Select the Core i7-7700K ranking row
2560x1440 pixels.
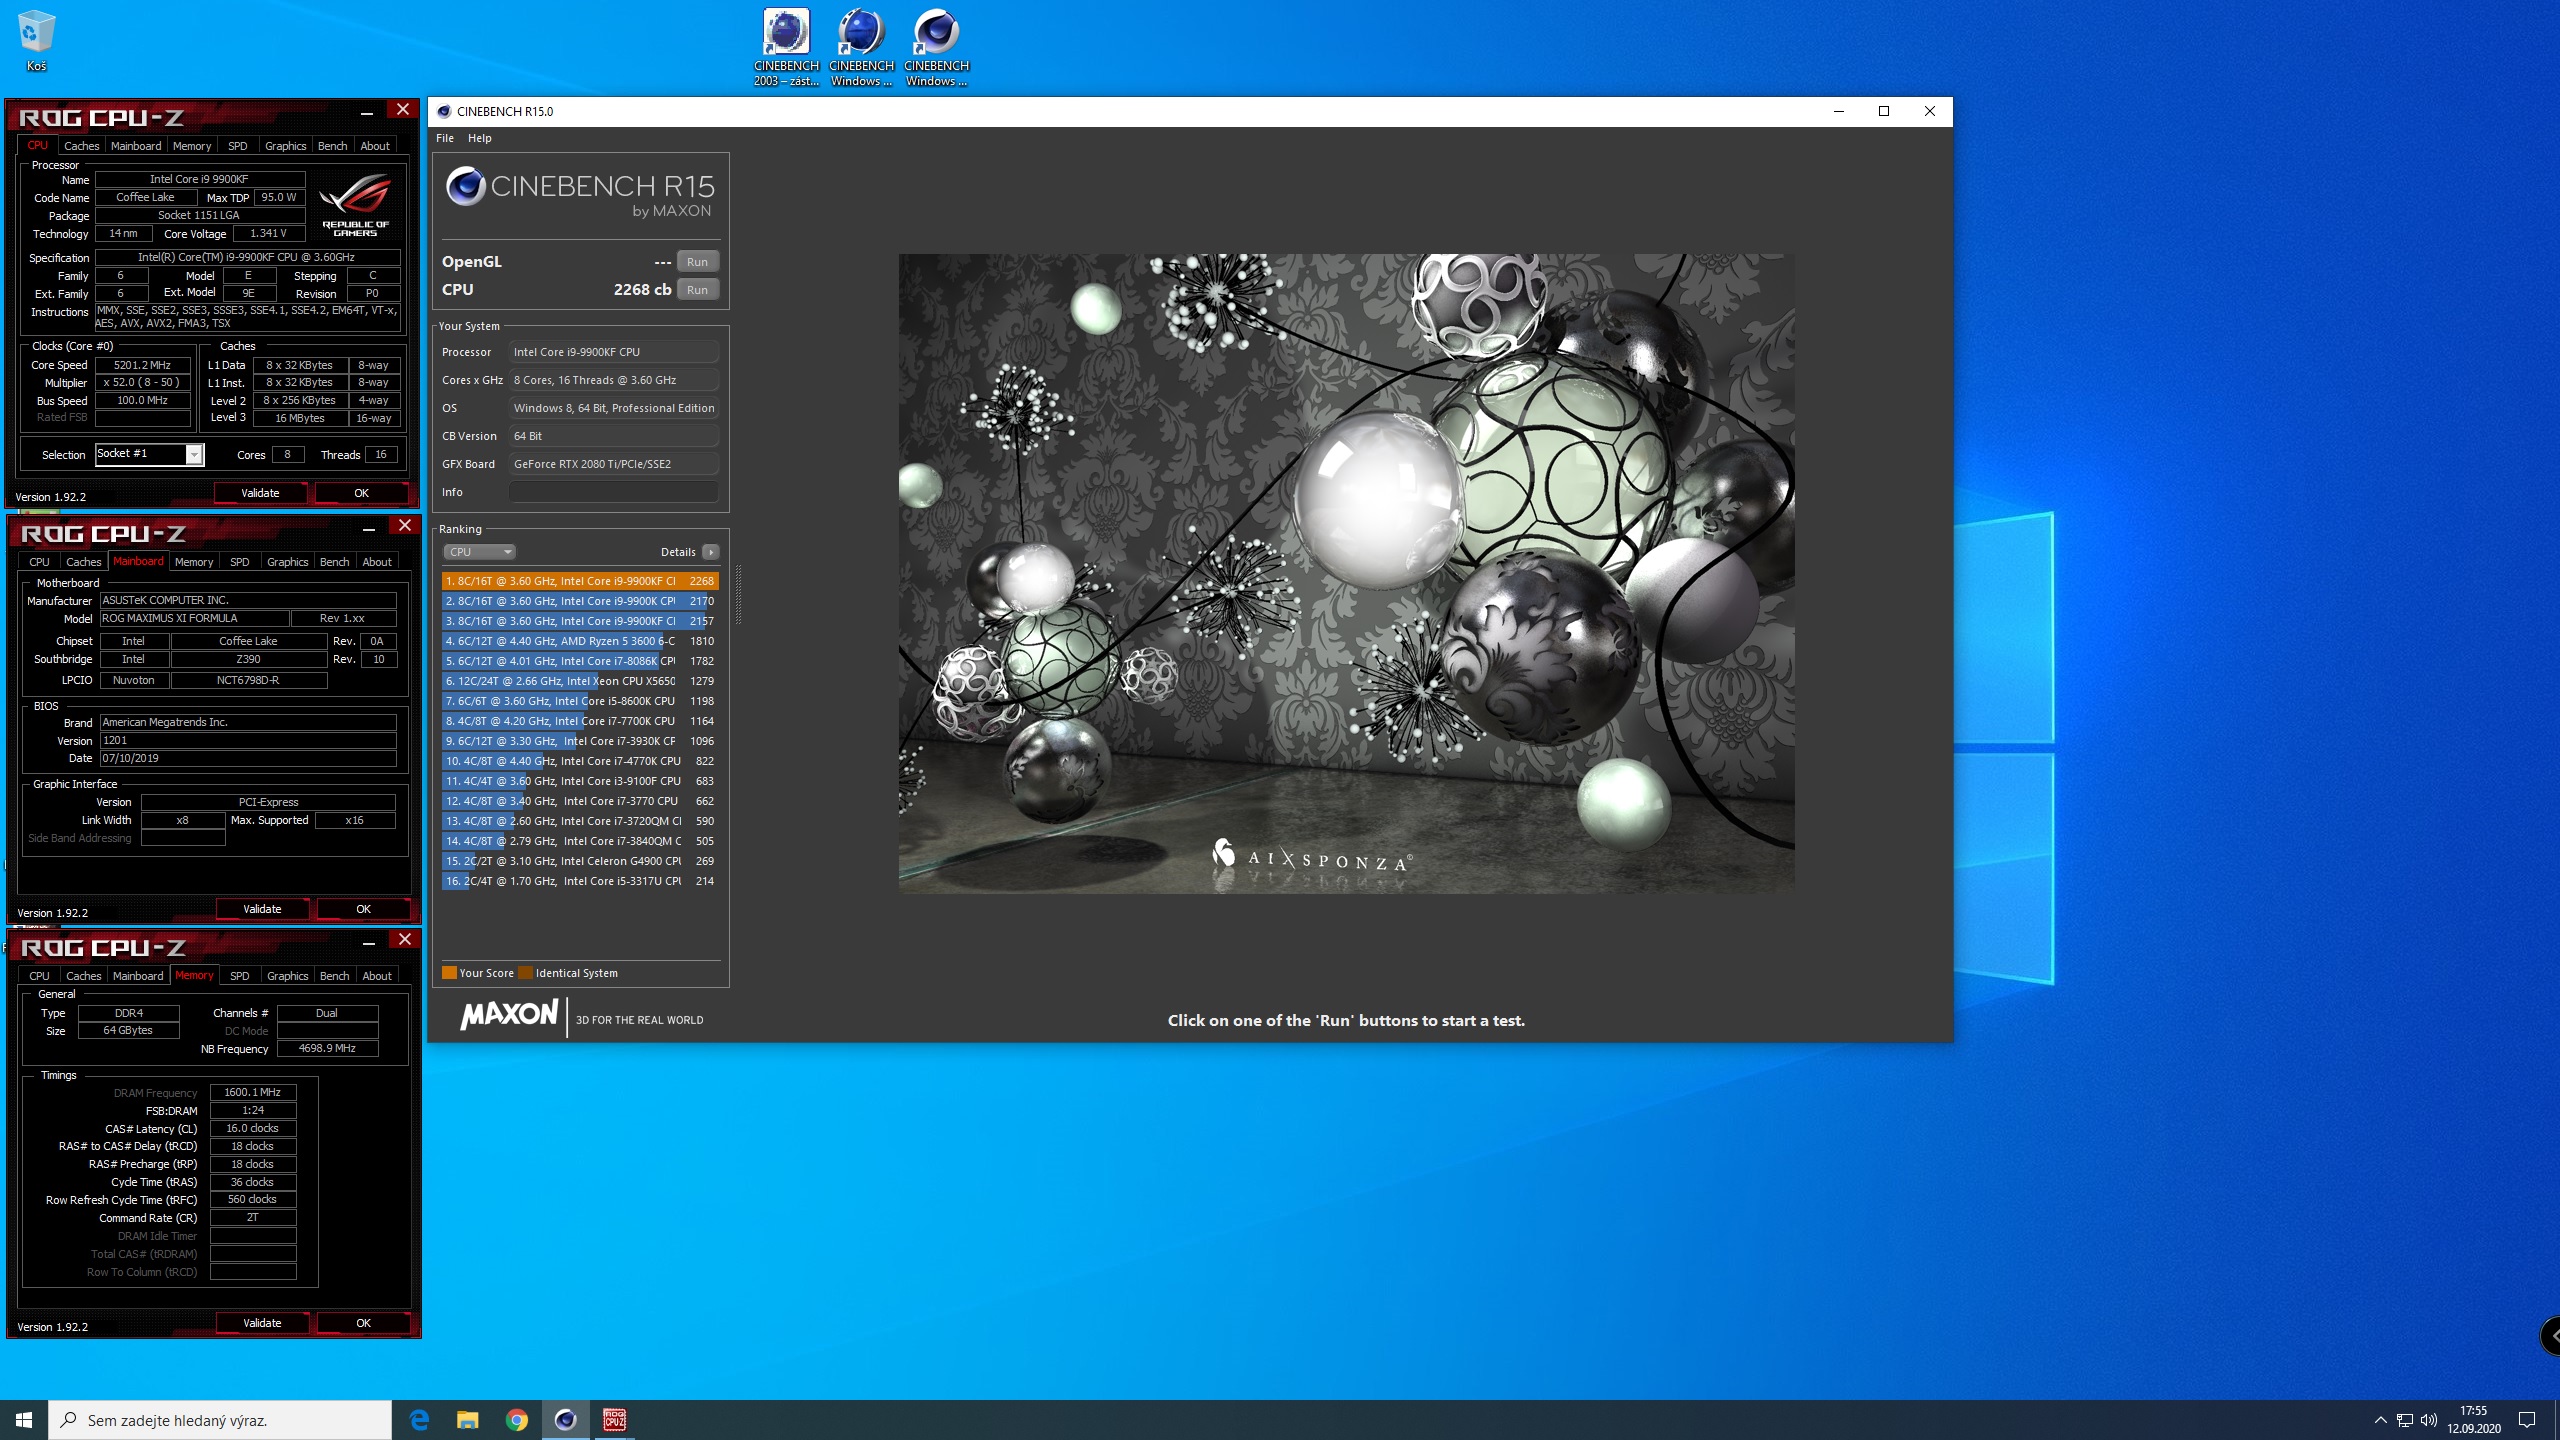[x=580, y=721]
